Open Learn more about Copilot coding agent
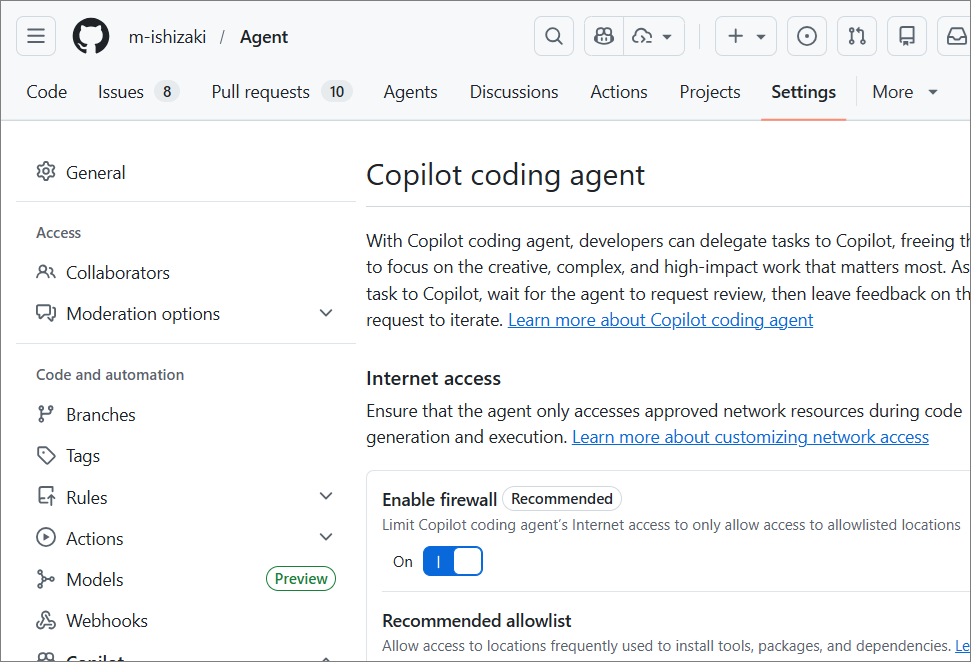 (661, 320)
